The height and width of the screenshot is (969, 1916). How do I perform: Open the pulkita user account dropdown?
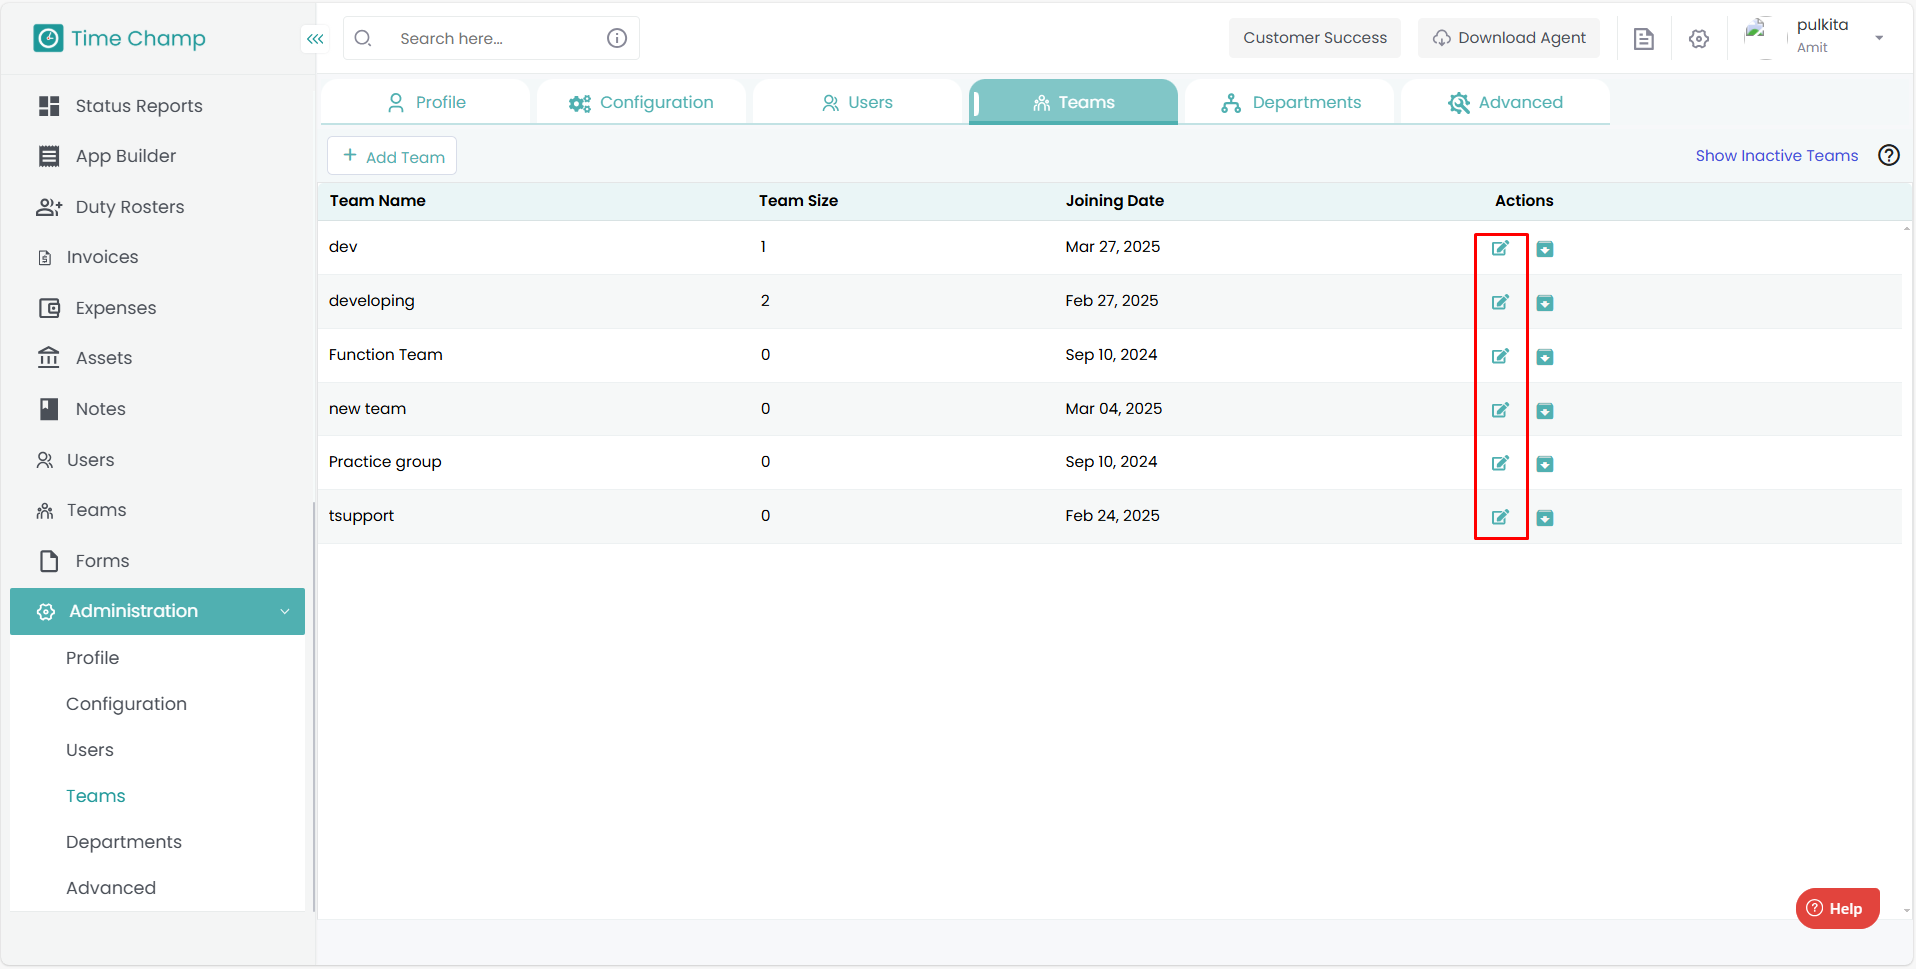(1878, 38)
